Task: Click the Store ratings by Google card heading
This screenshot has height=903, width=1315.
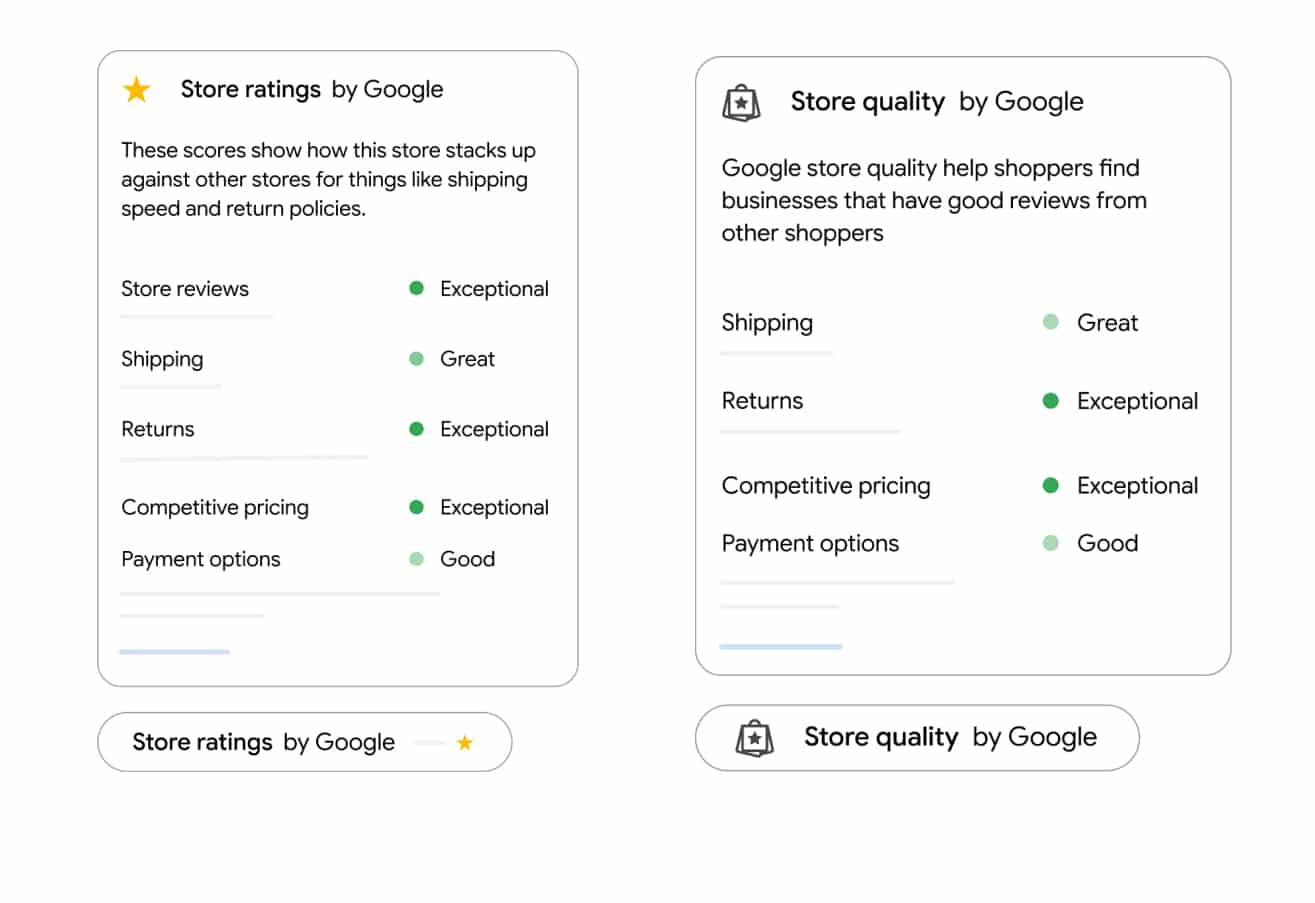Action: click(311, 89)
